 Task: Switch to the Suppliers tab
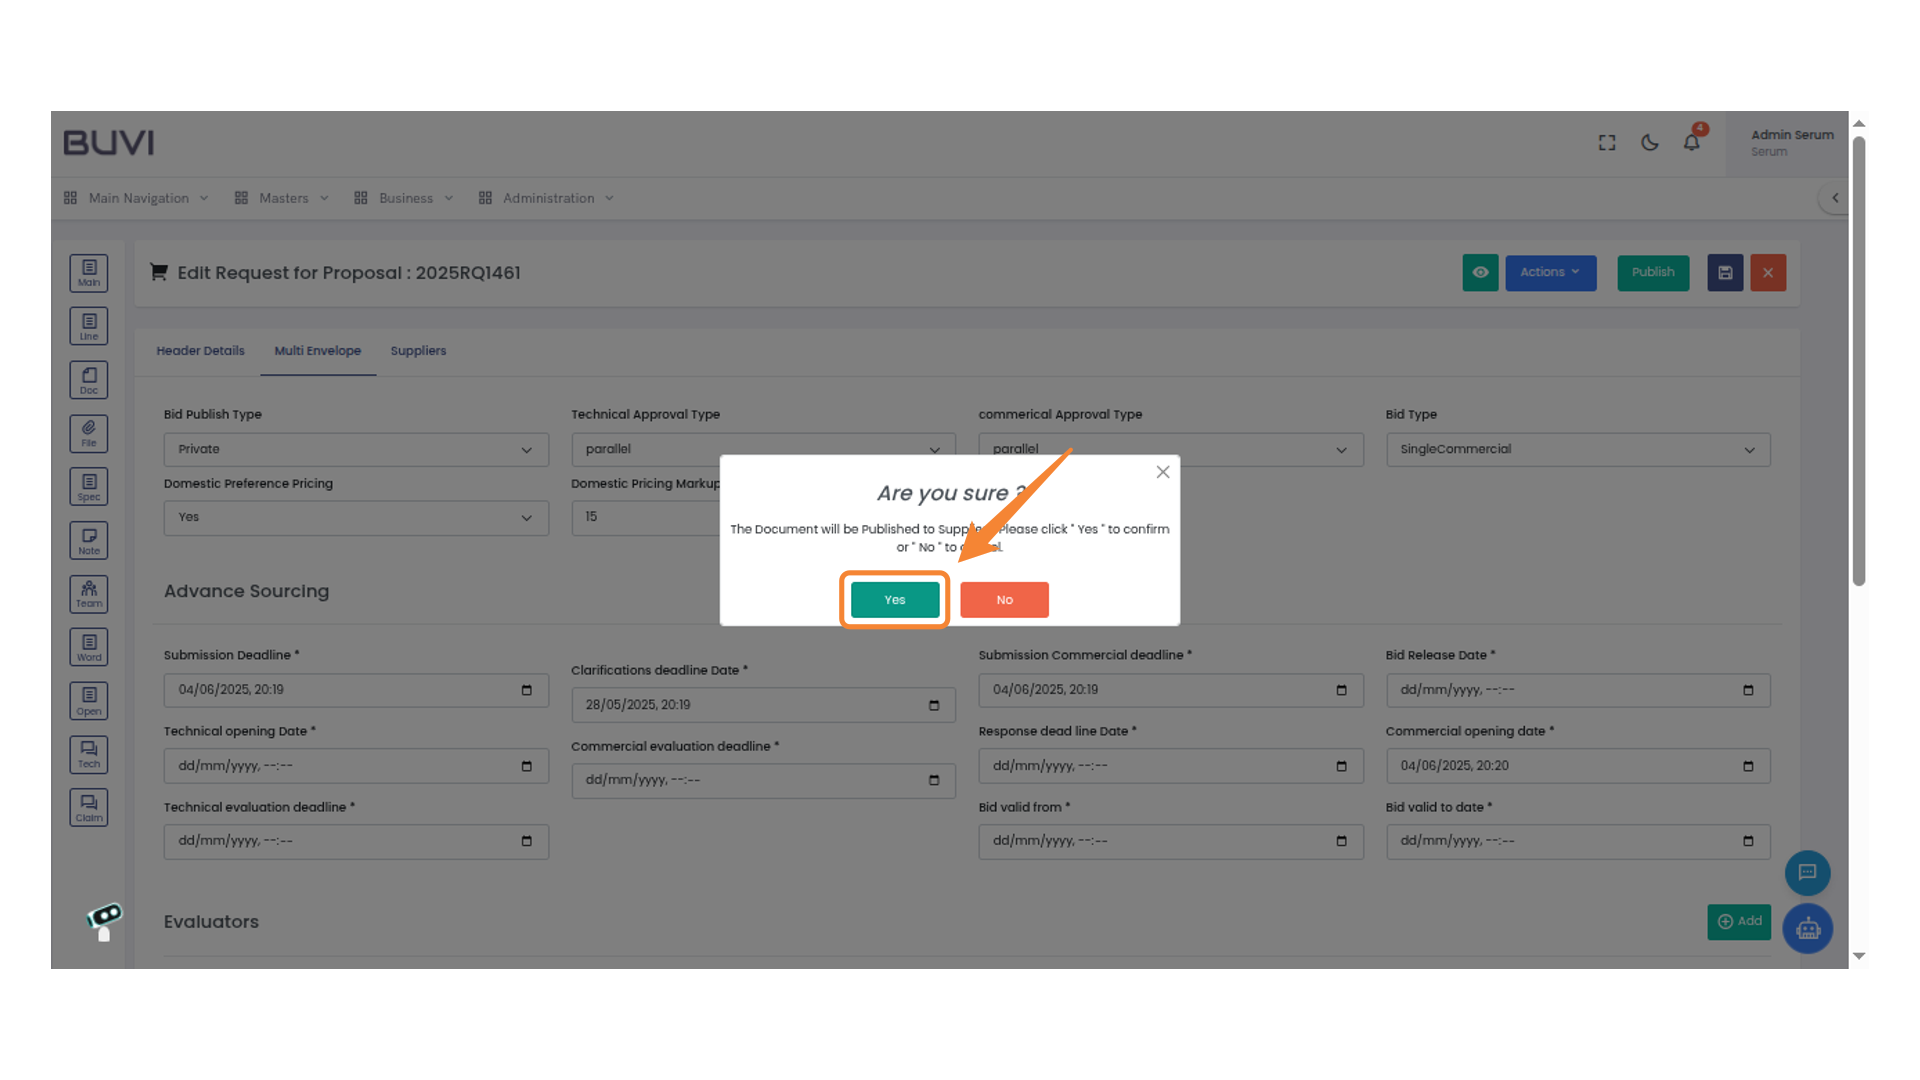tap(418, 351)
